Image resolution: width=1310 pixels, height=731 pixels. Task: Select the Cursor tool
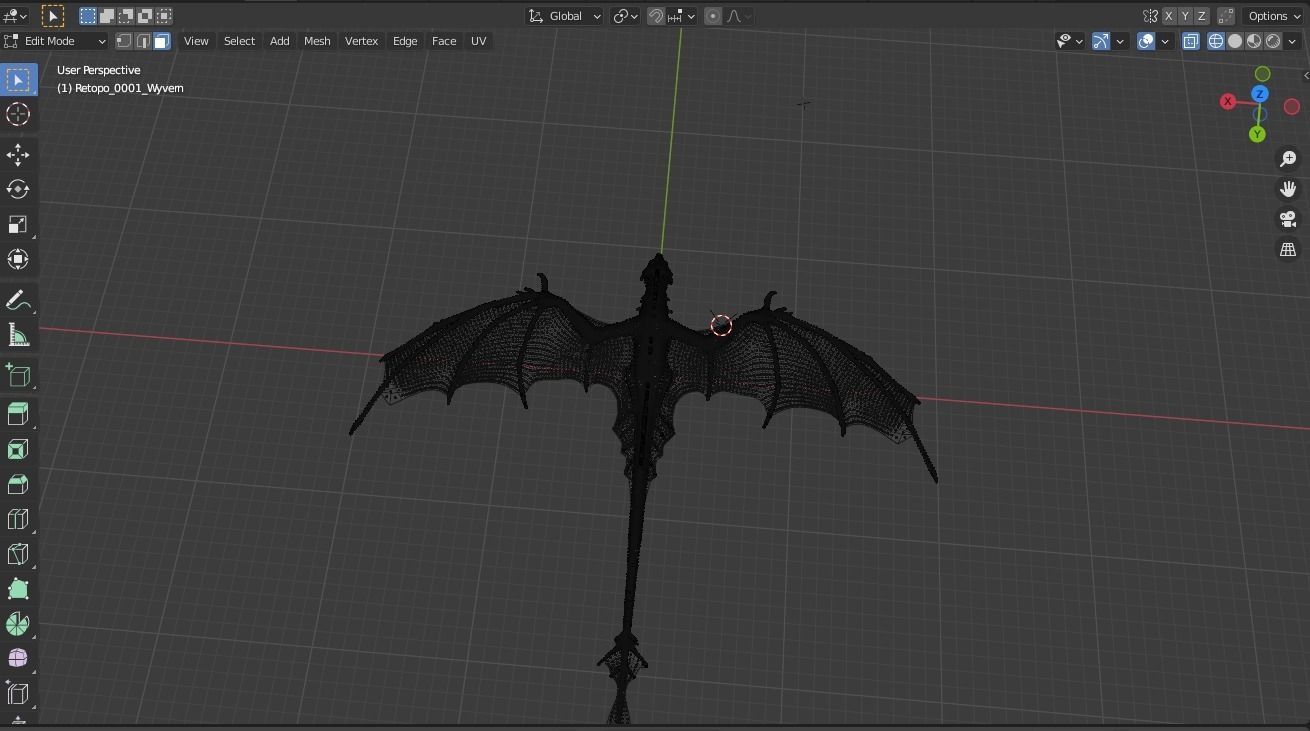18,114
